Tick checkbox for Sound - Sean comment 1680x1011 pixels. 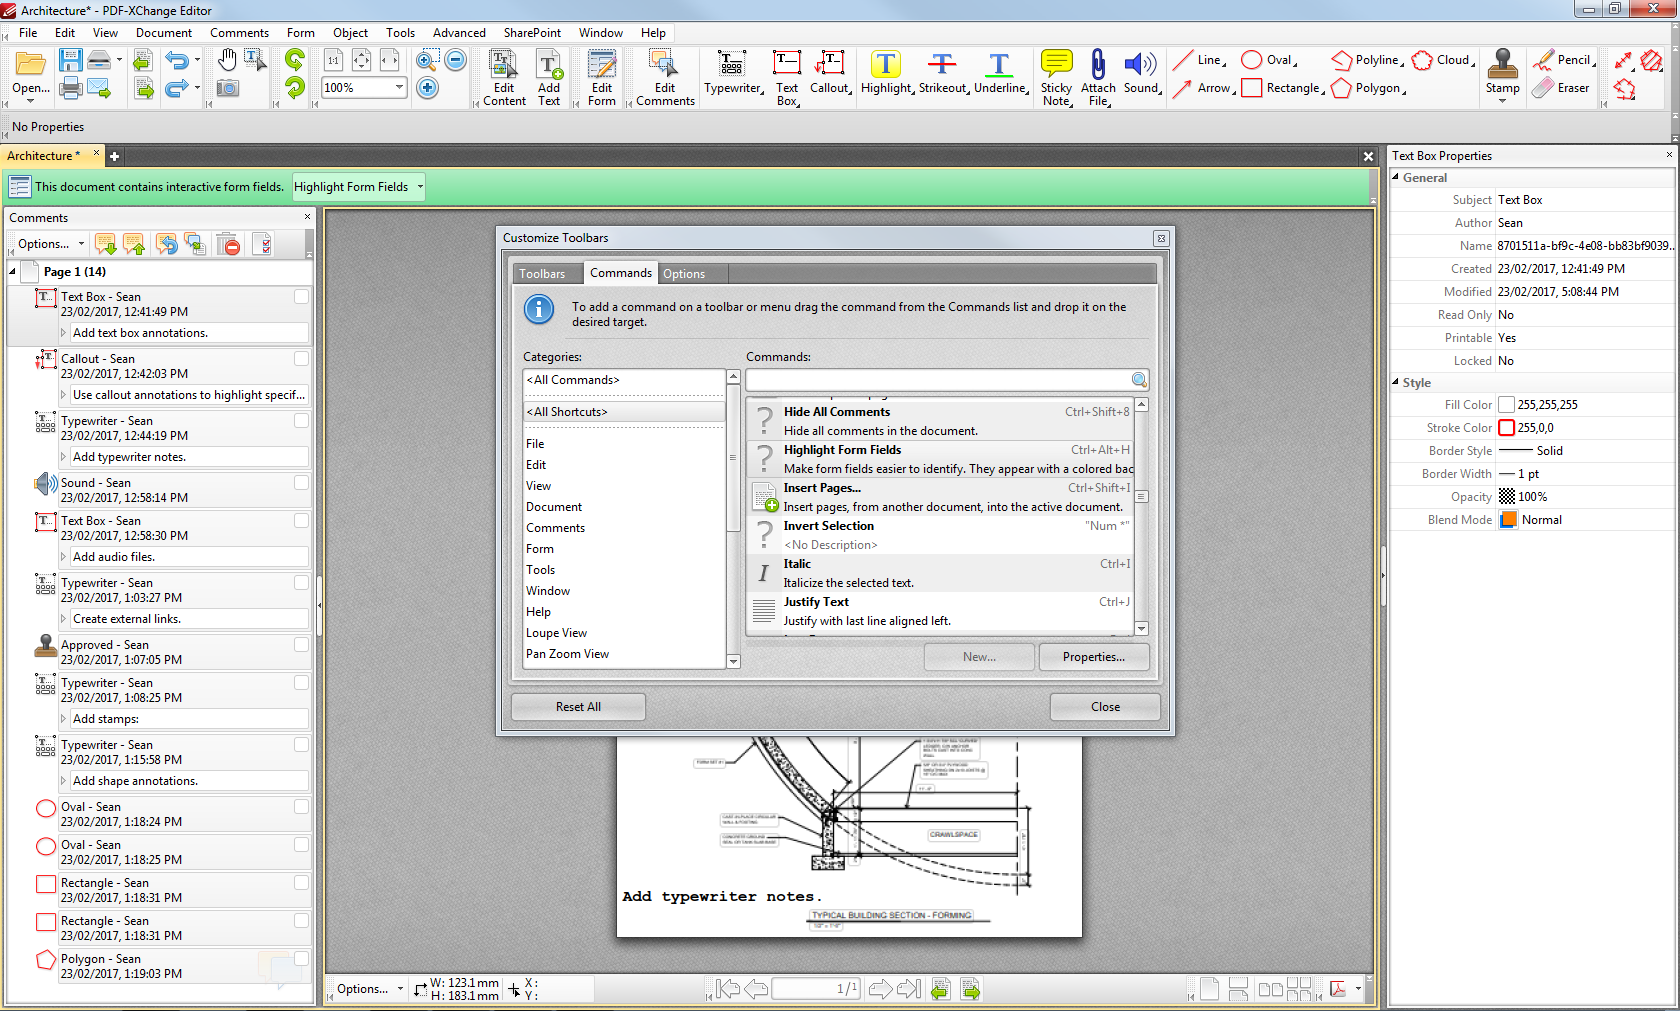point(301,483)
